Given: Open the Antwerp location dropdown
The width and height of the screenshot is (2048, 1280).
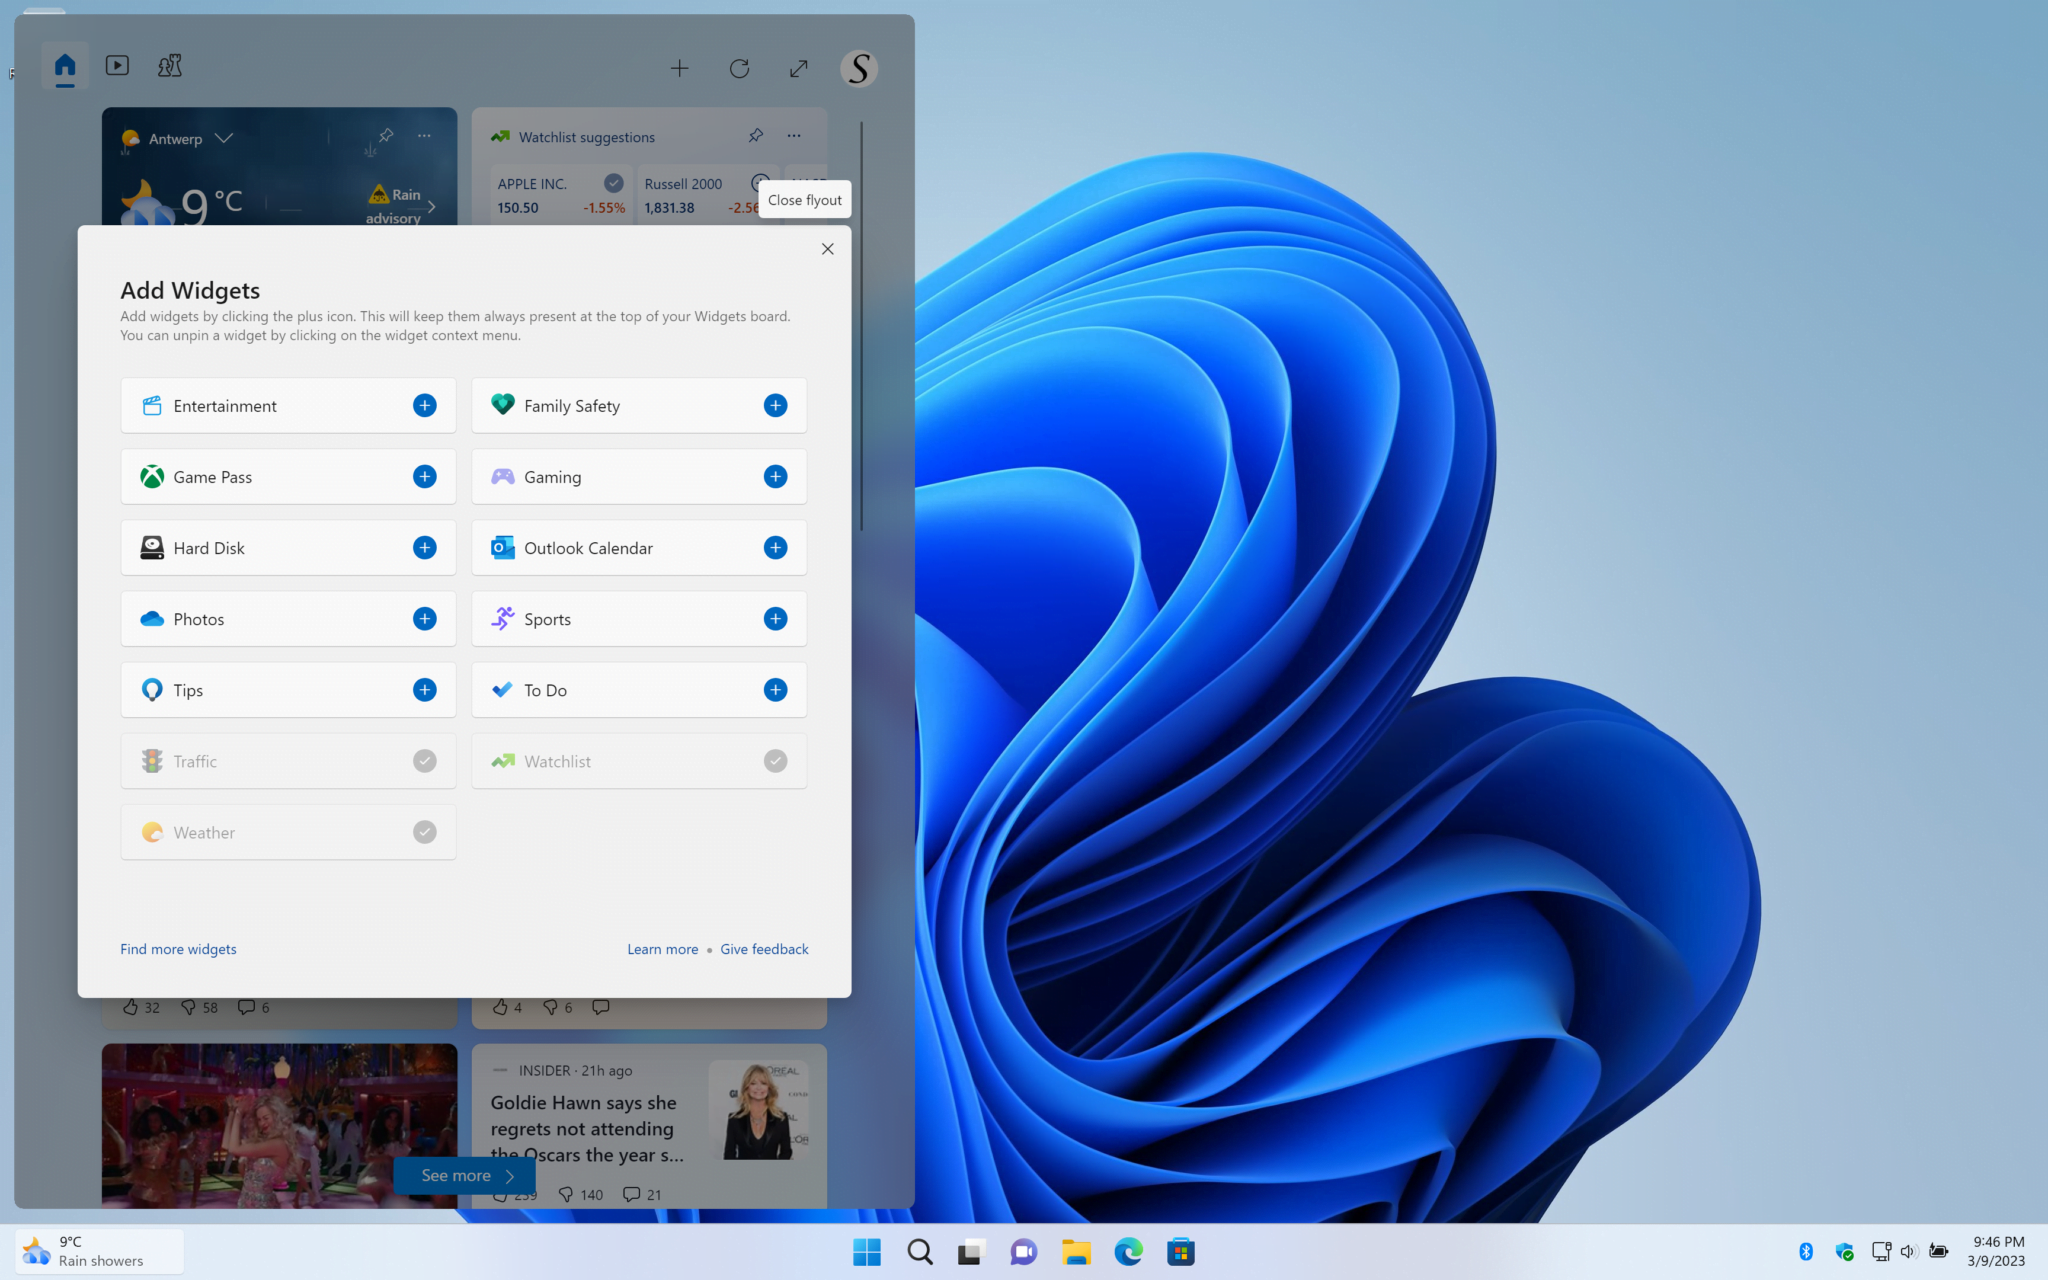Looking at the screenshot, I should pos(224,138).
